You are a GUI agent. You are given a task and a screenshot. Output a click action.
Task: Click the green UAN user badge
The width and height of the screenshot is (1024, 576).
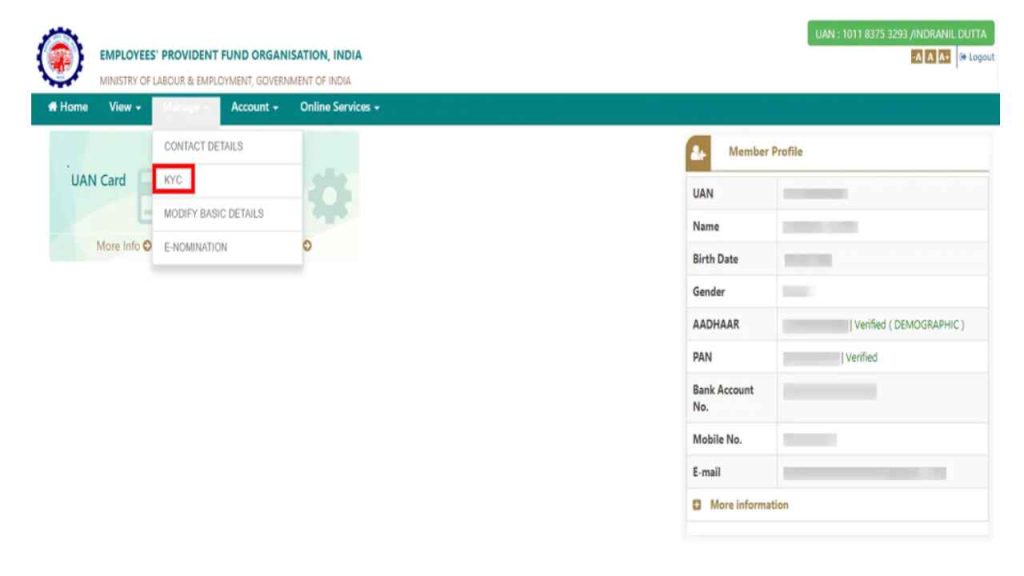click(901, 34)
